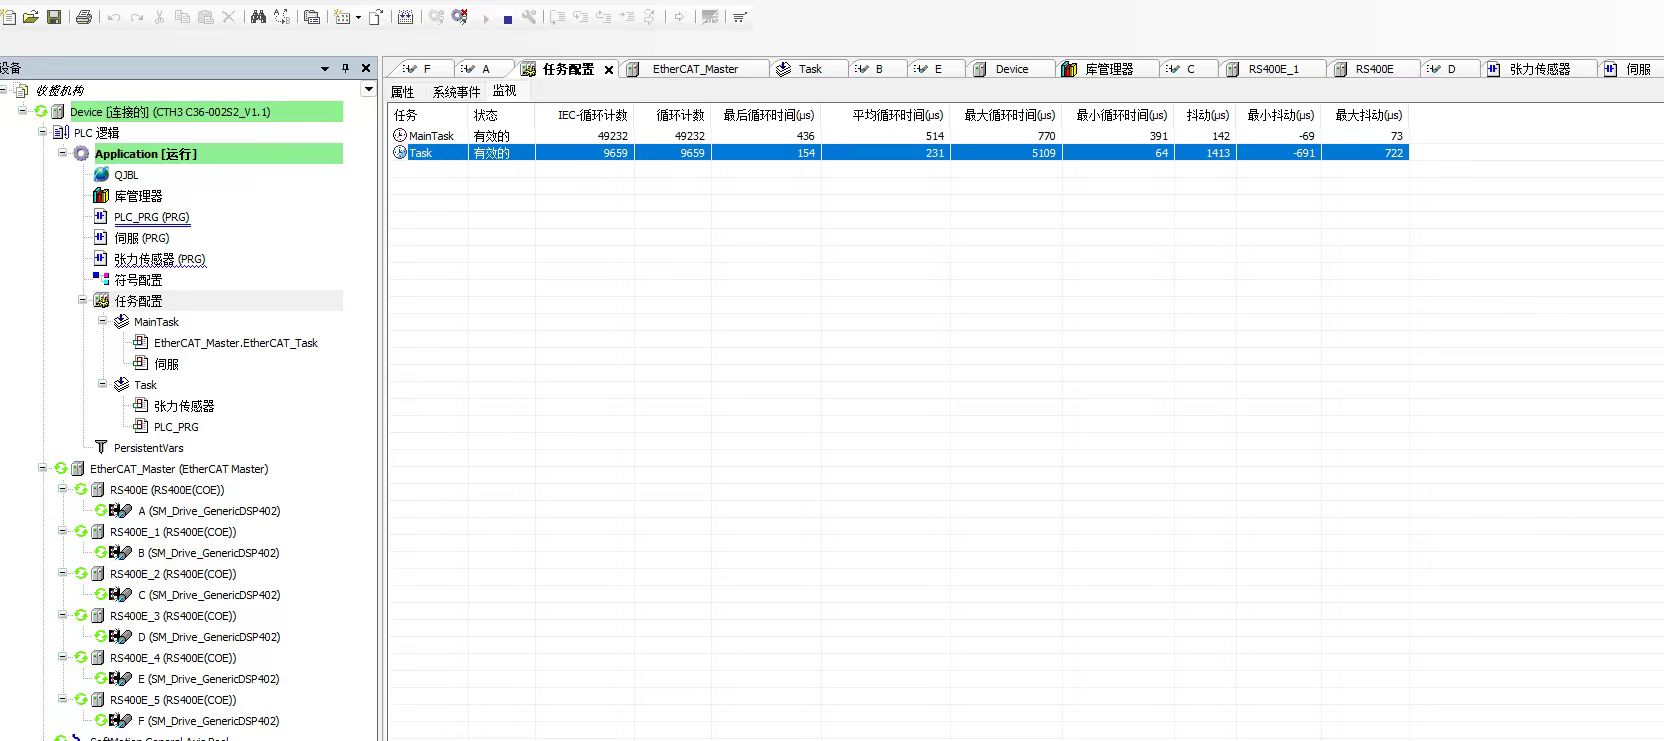Image resolution: width=1664 pixels, height=741 pixels.
Task: Select PLC_PRG (PRG) in the device tree
Action: (151, 217)
